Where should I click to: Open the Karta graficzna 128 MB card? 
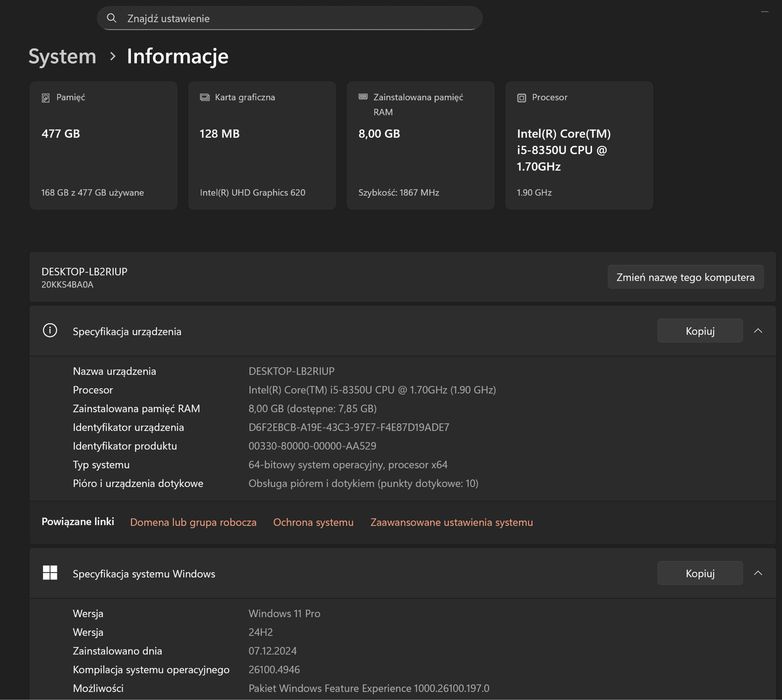[262, 146]
